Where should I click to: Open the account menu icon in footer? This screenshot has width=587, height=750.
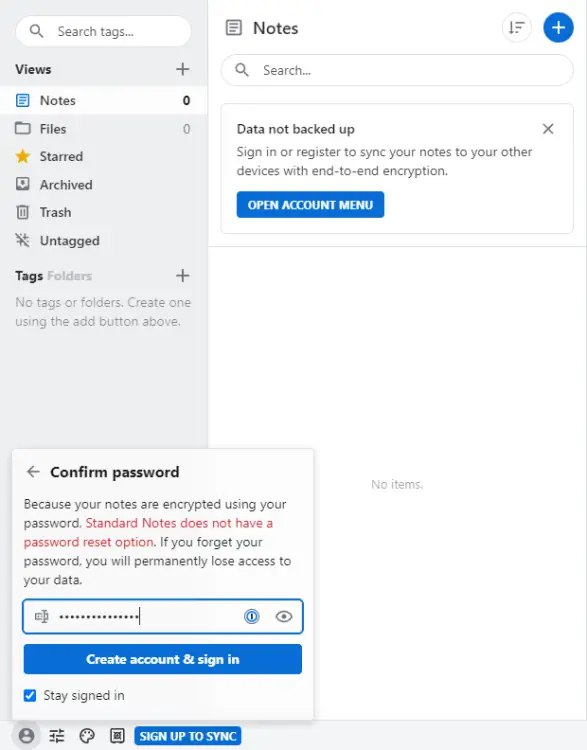26,735
